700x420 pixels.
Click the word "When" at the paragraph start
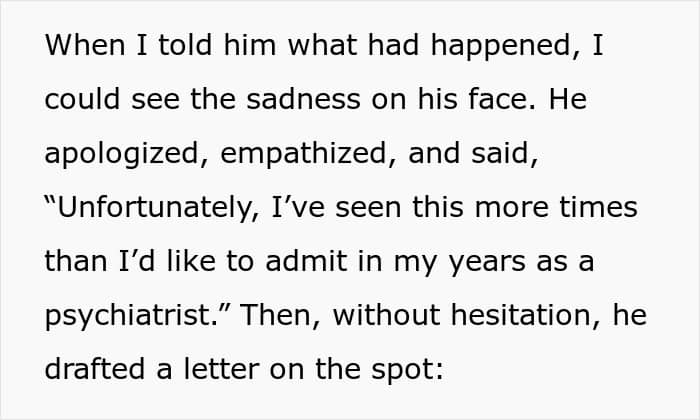(81, 46)
